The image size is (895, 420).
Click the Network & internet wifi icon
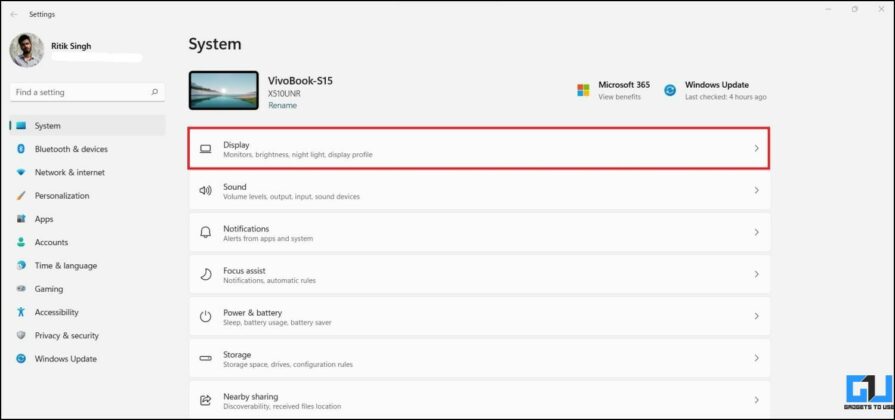[21, 172]
